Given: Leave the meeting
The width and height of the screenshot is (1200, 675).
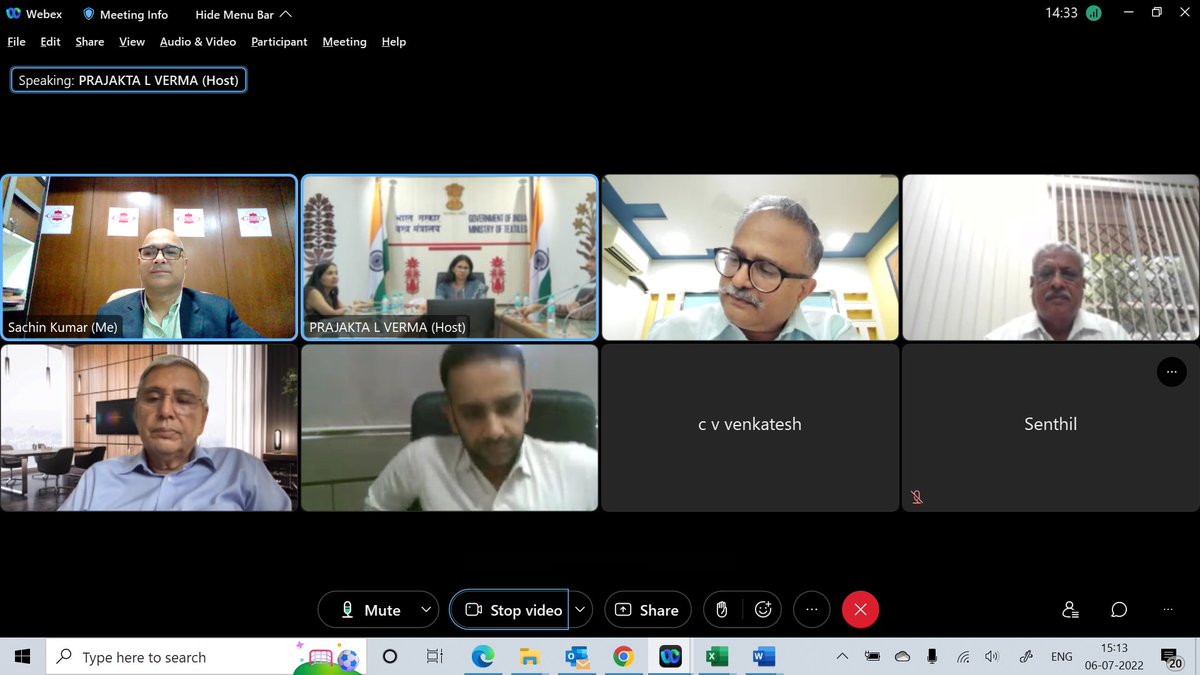Looking at the screenshot, I should point(860,609).
